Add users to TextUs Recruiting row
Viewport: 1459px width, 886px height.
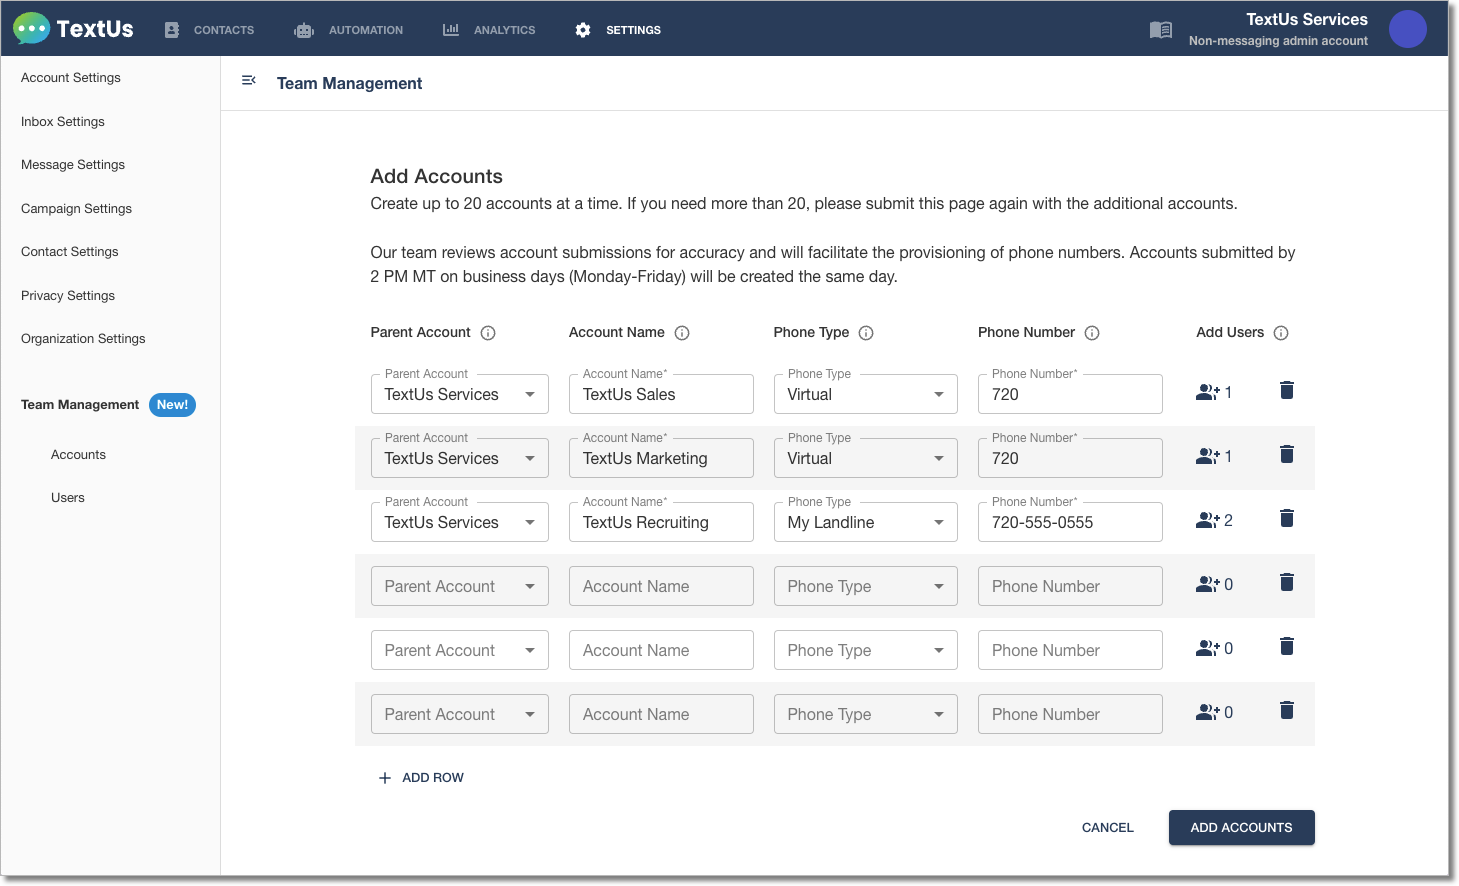tap(1214, 520)
